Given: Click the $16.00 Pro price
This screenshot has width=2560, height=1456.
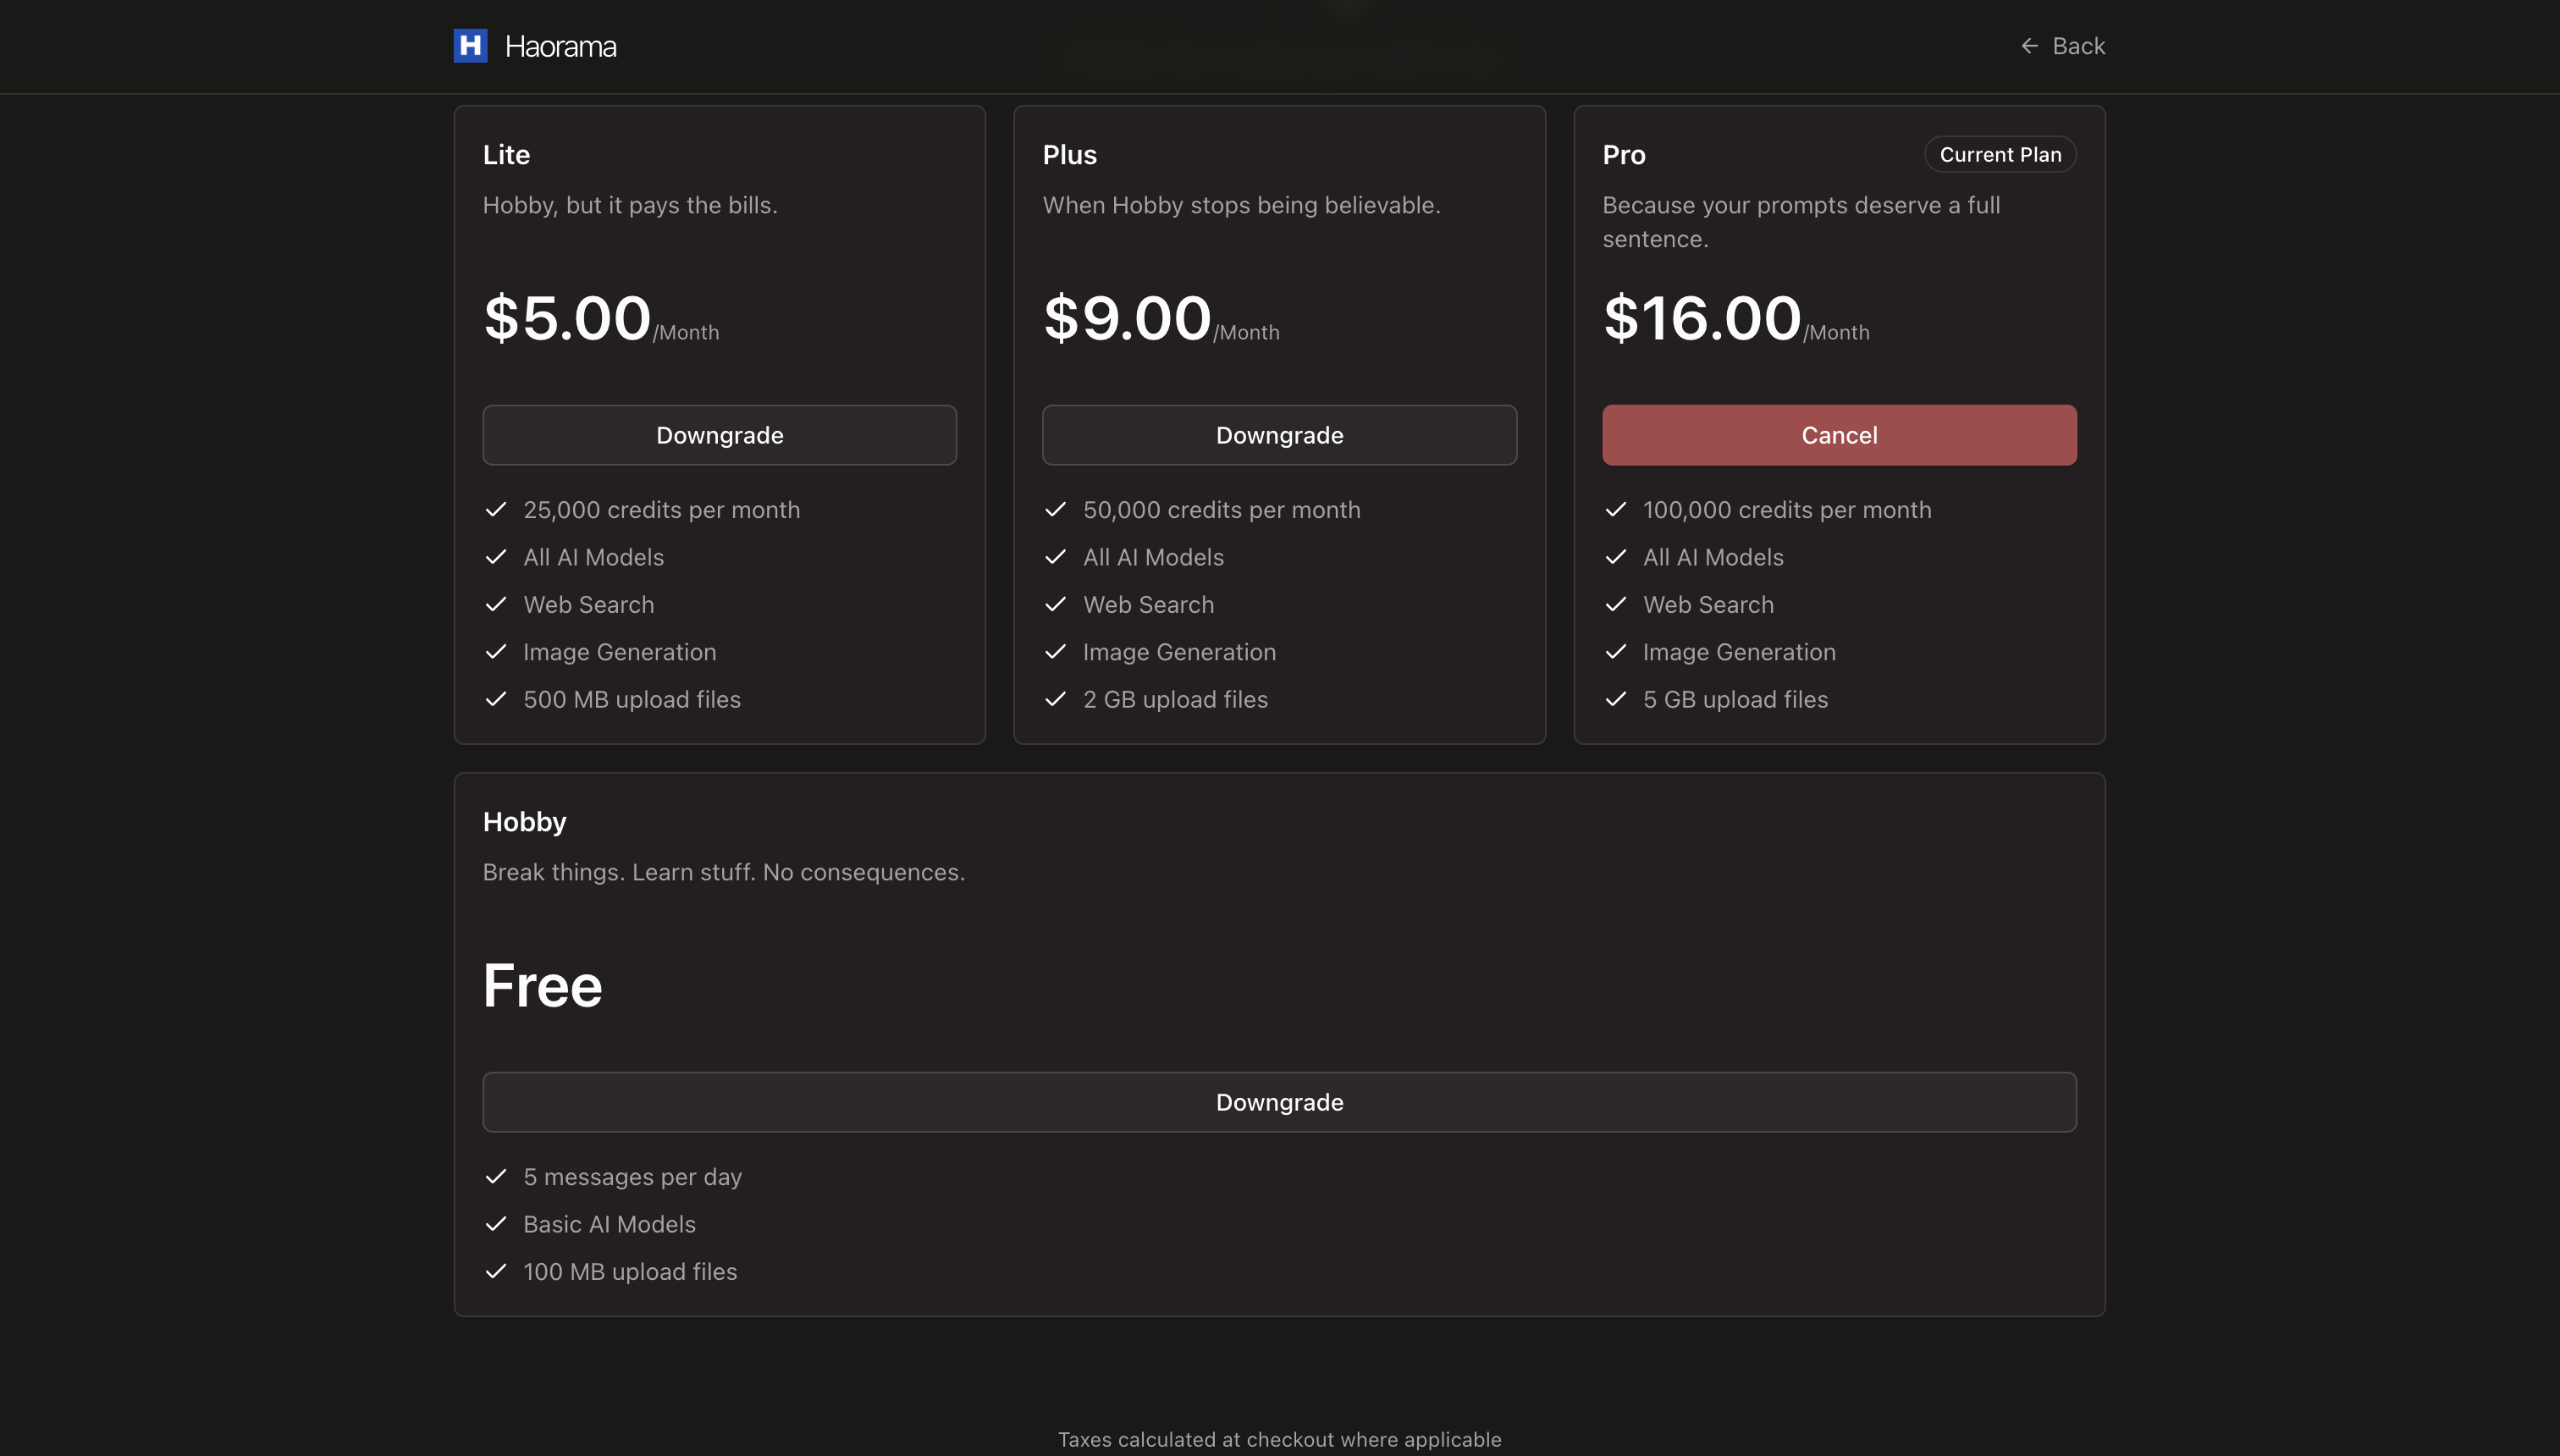Looking at the screenshot, I should pyautogui.click(x=1701, y=319).
